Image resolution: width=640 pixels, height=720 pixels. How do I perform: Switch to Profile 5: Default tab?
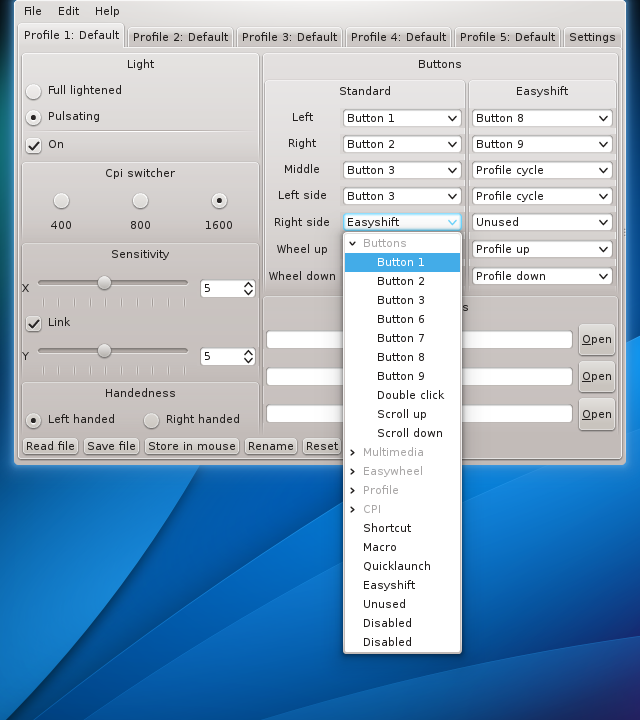(x=507, y=37)
